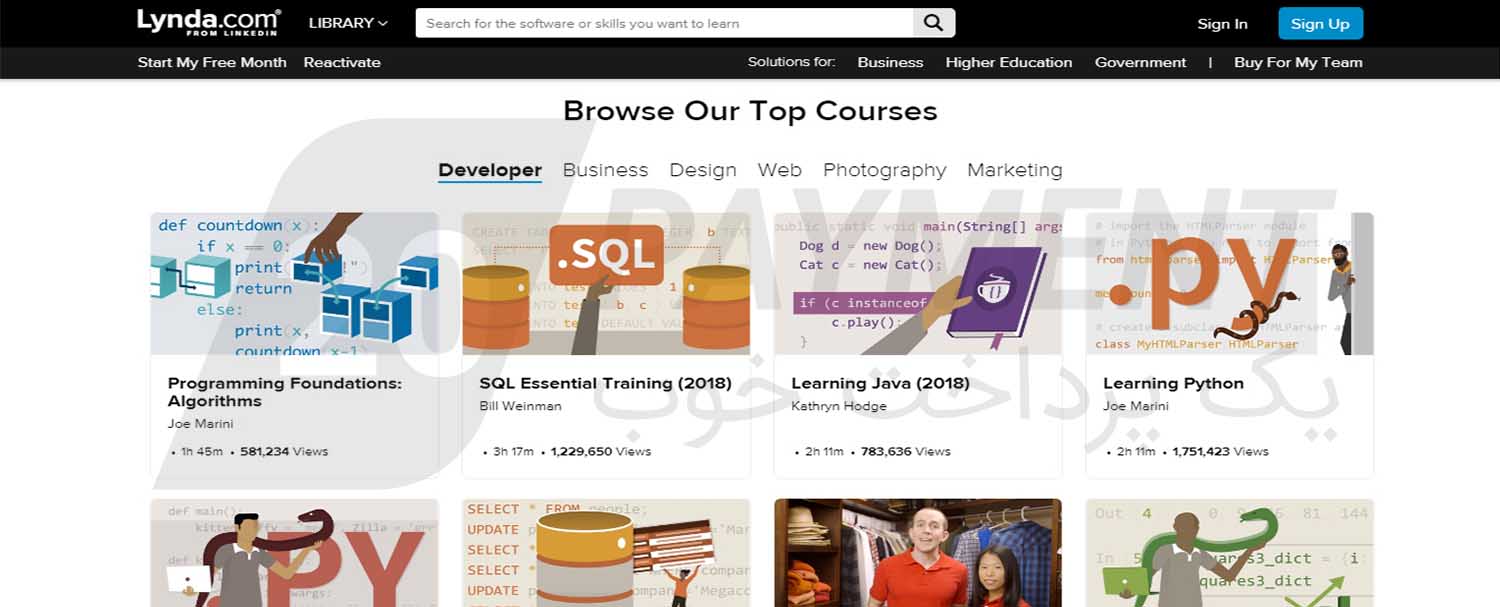
Task: Open the SELECT UPDATE database course thumbnail
Action: tap(606, 553)
